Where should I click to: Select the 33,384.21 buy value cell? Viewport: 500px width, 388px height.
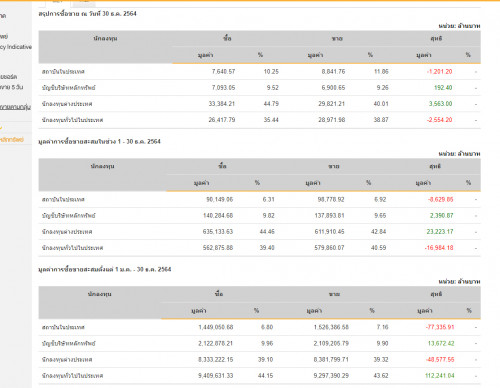click(x=222, y=104)
